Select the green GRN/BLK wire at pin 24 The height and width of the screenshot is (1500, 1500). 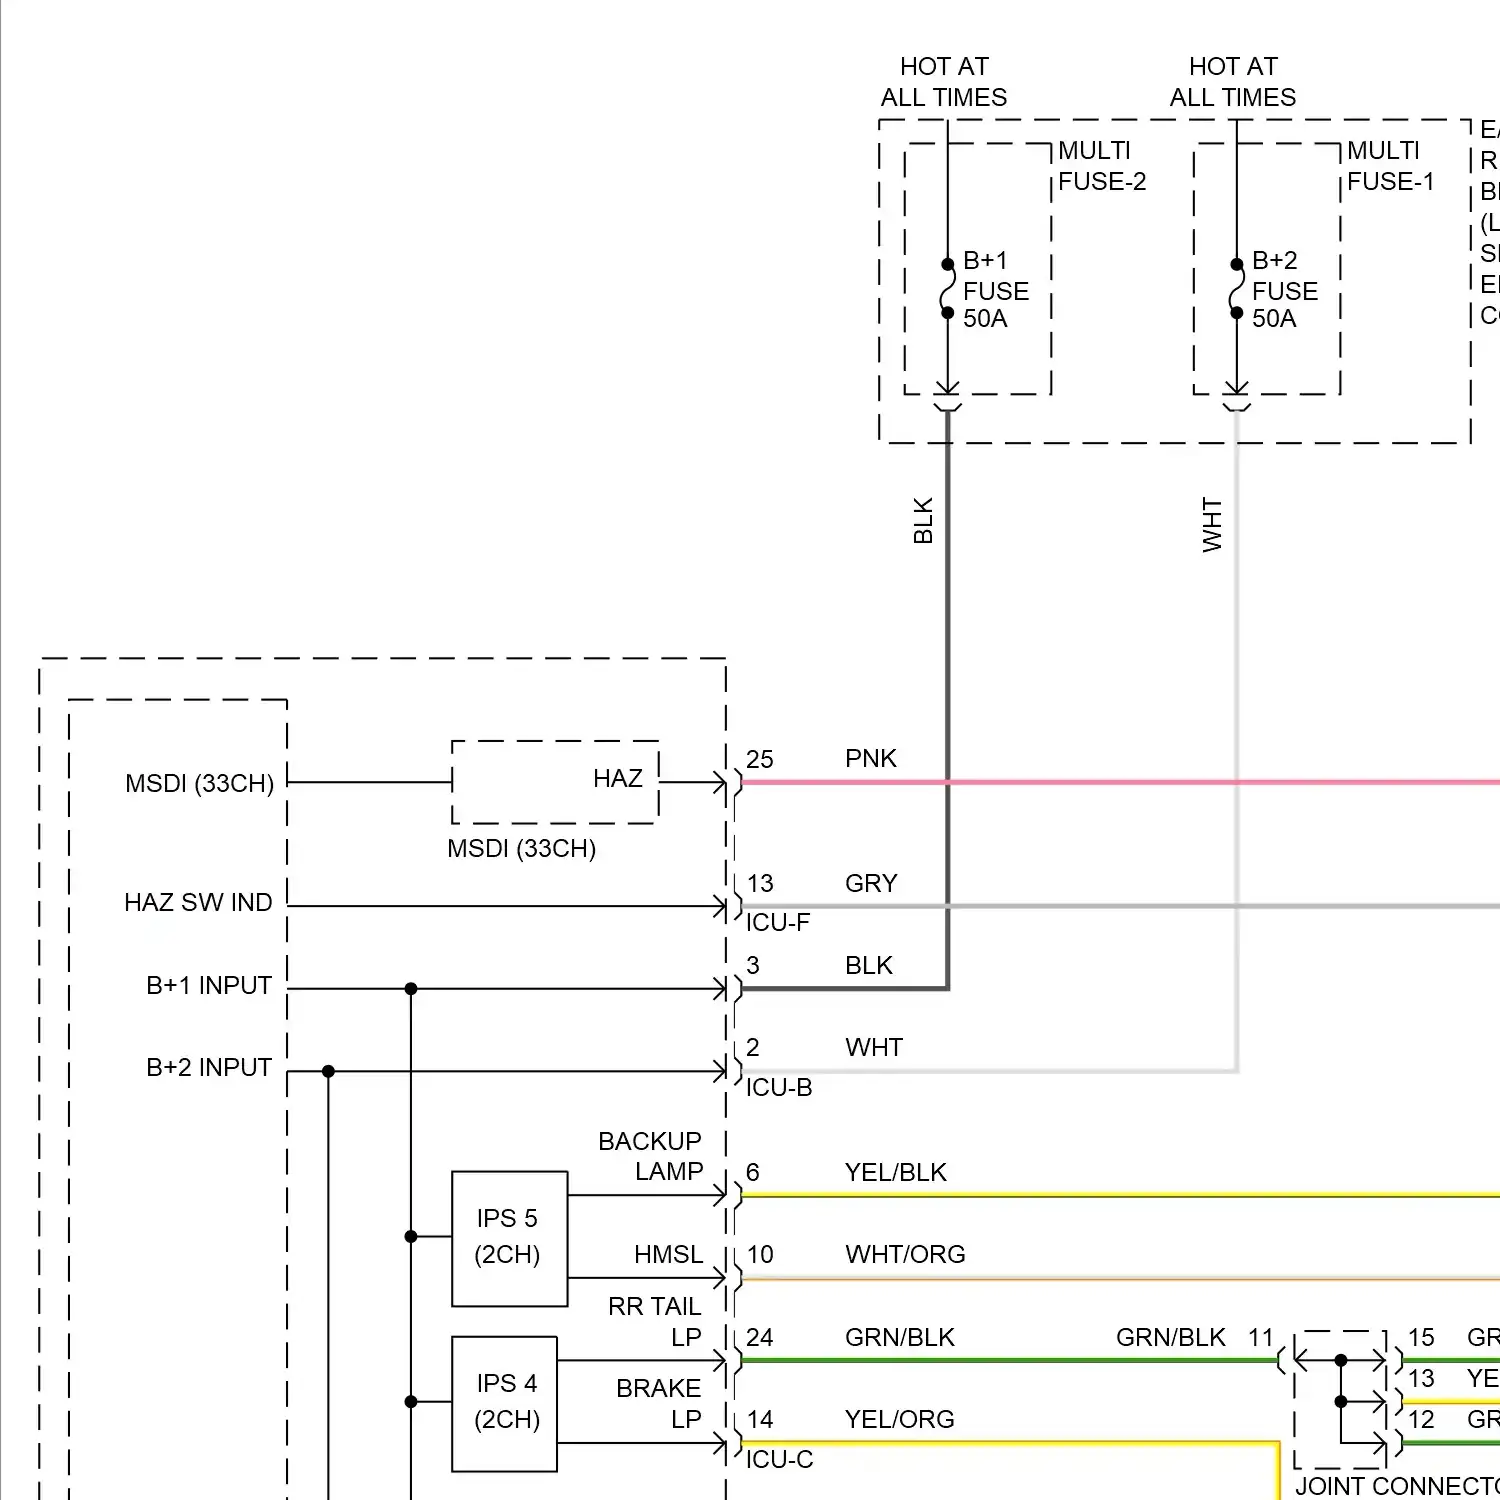(x=1000, y=1360)
